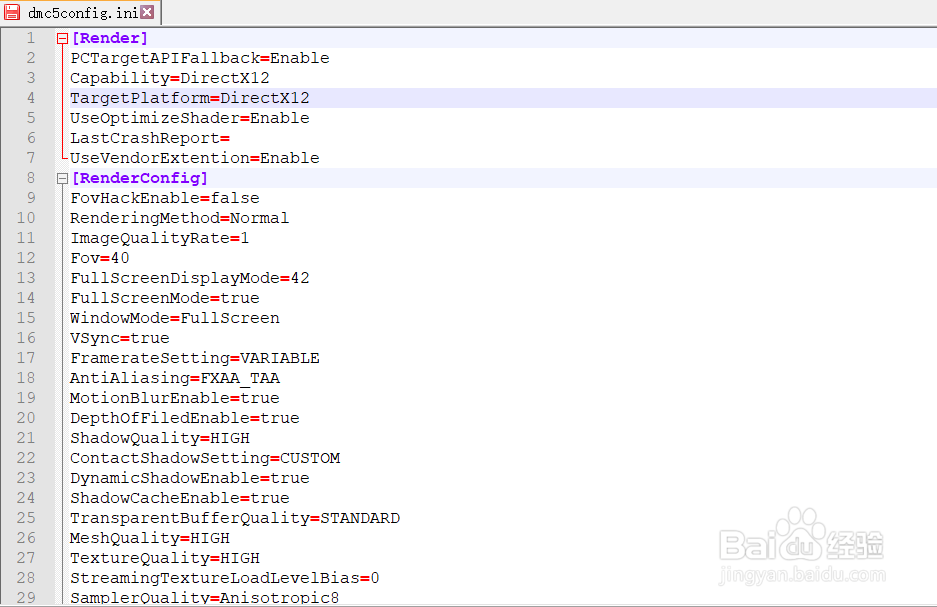Click line WindowMode=FullScreen

click(174, 318)
